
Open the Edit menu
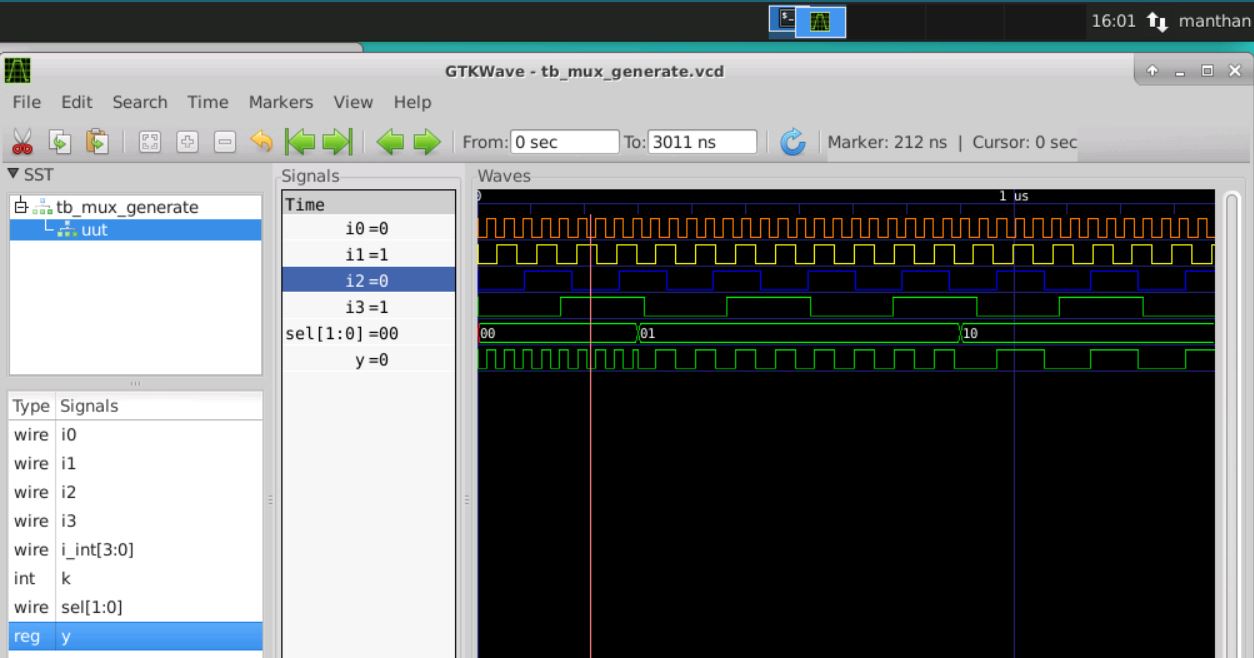click(76, 102)
